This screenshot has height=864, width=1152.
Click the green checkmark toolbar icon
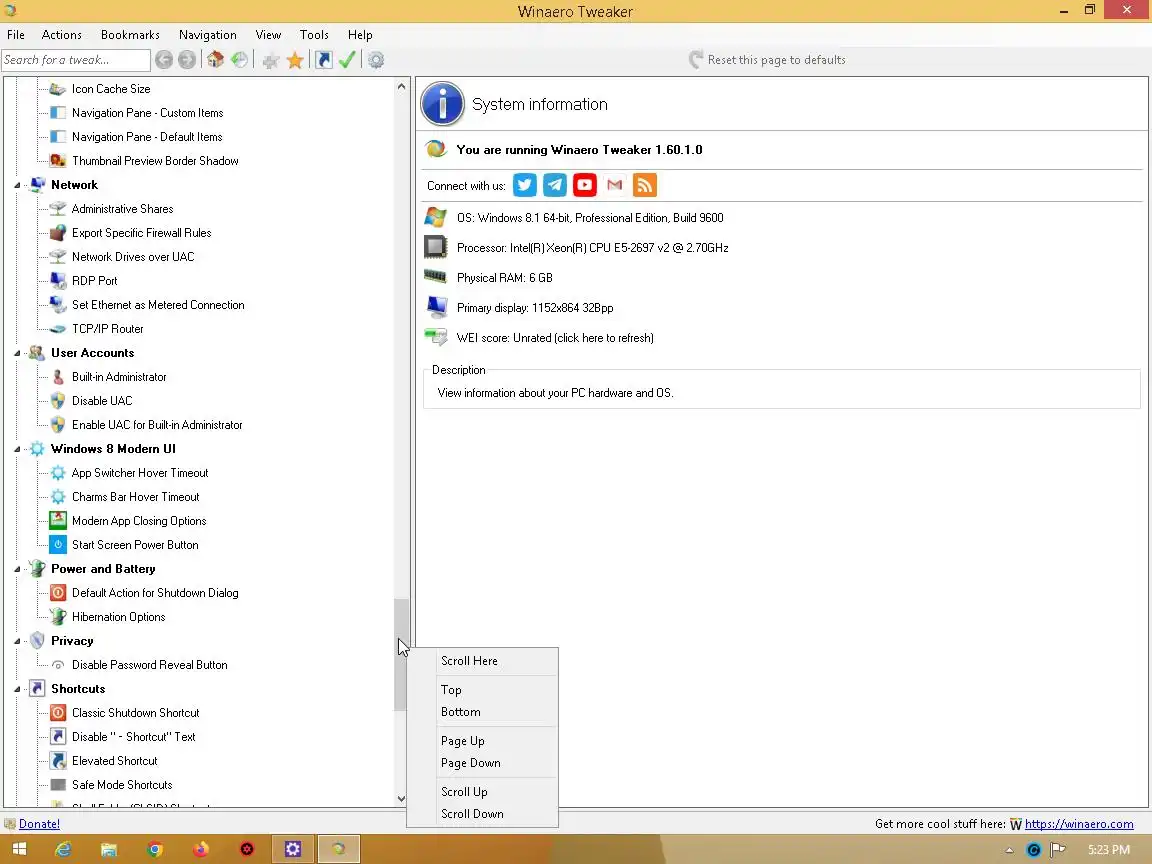click(348, 60)
